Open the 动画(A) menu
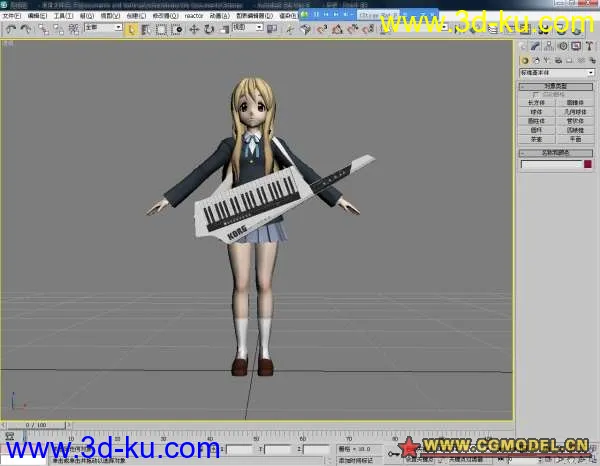600x466 pixels. 220,16
